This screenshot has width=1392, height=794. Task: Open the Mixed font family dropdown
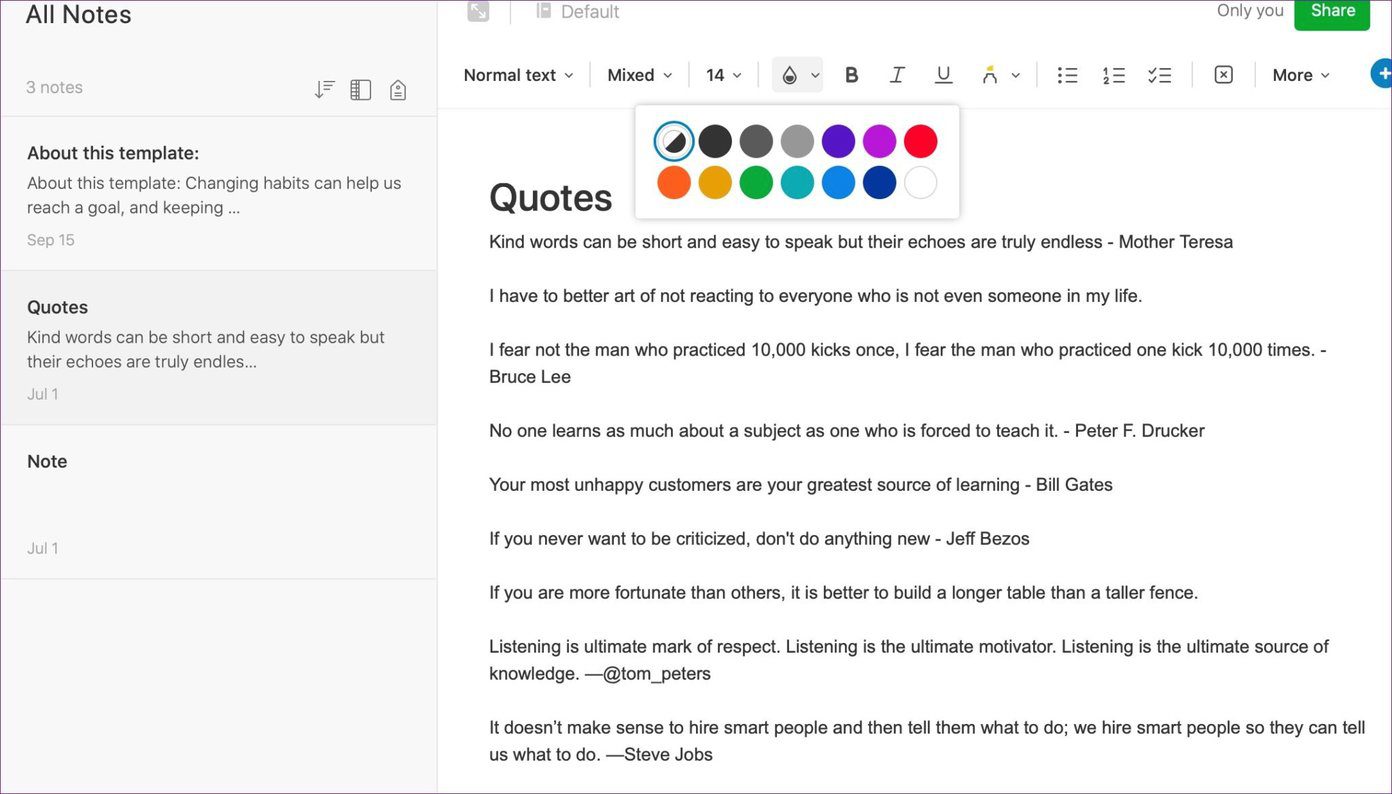coord(640,75)
